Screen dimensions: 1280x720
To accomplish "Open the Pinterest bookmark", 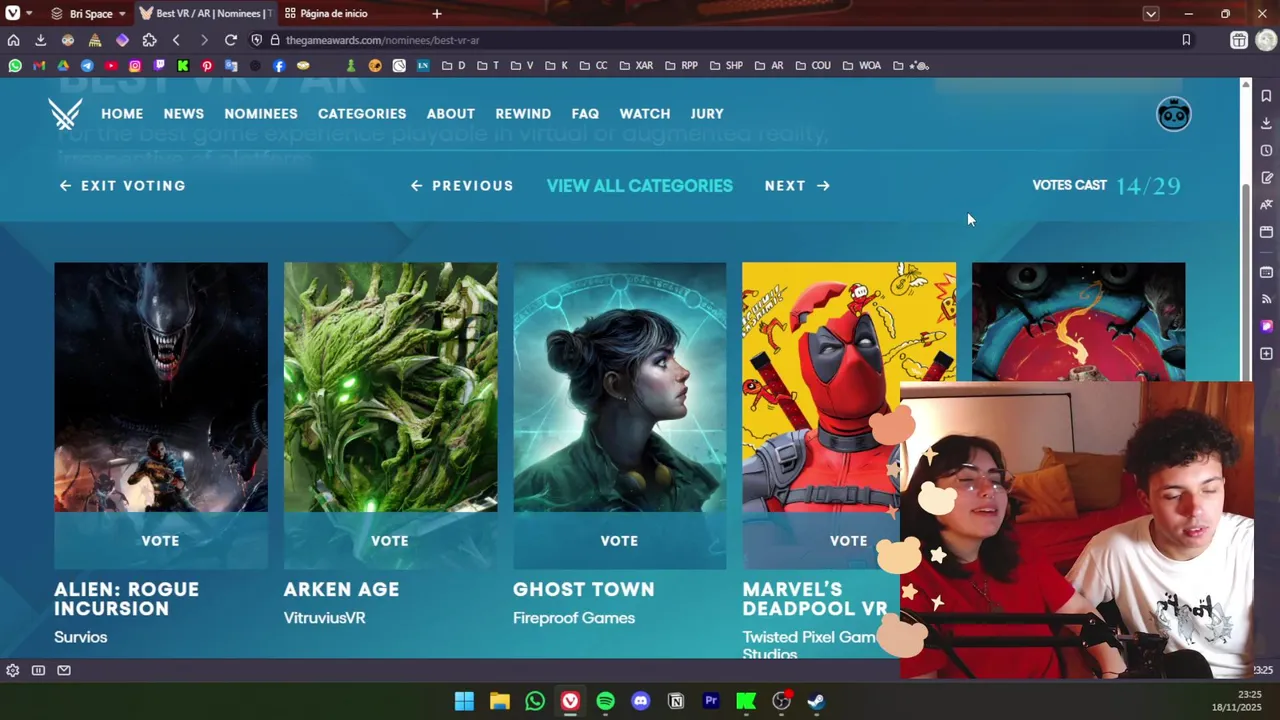I will pyautogui.click(x=207, y=65).
